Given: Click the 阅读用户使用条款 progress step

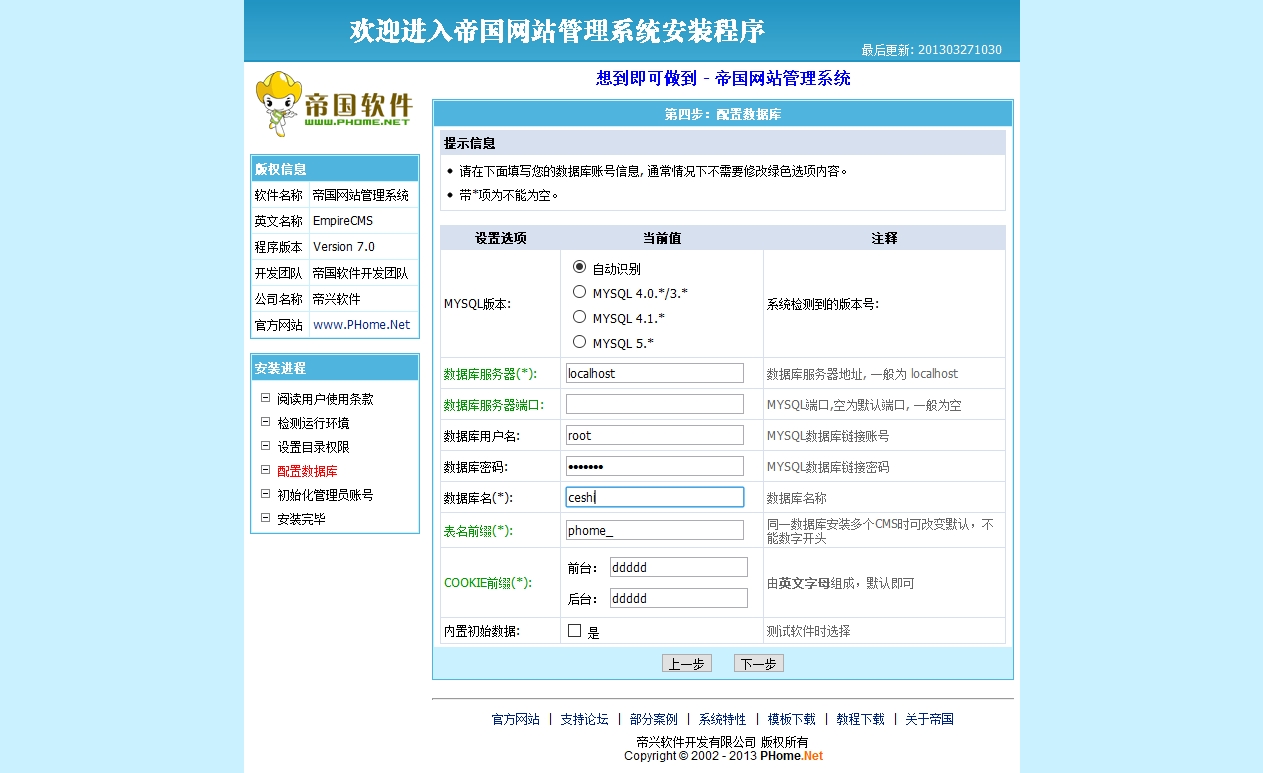Looking at the screenshot, I should 325,399.
